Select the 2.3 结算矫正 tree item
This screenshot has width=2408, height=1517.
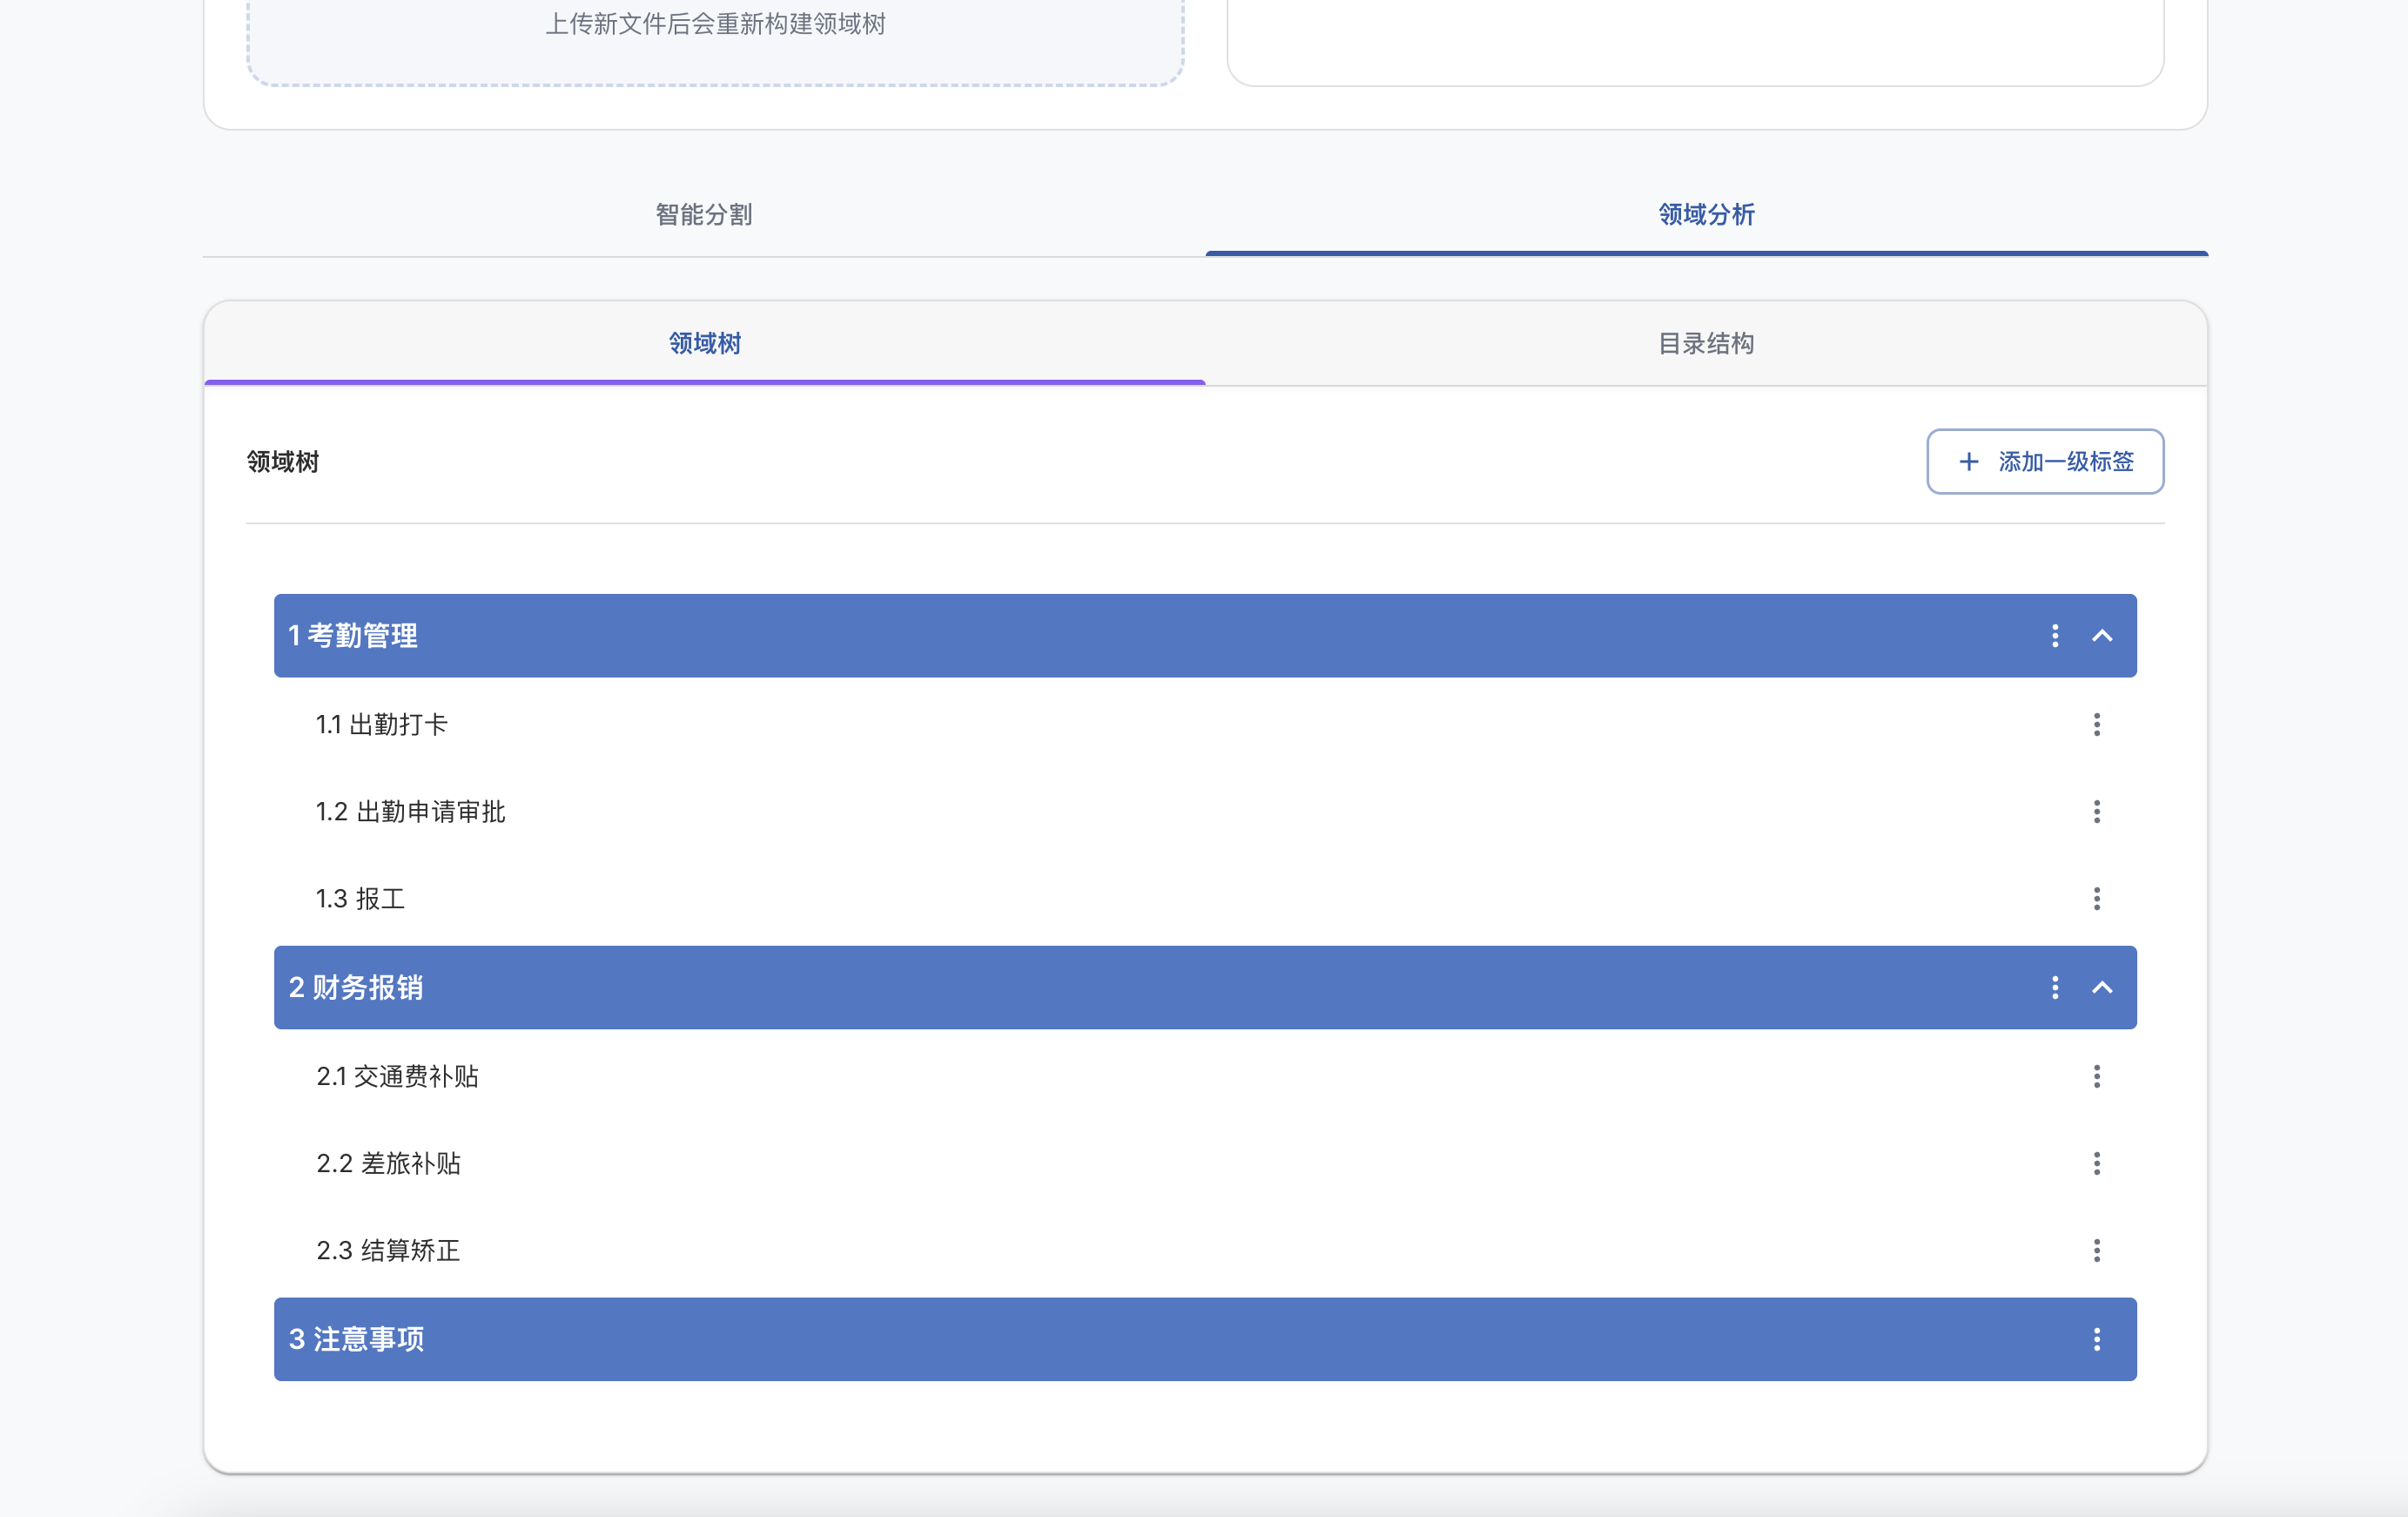[388, 1250]
